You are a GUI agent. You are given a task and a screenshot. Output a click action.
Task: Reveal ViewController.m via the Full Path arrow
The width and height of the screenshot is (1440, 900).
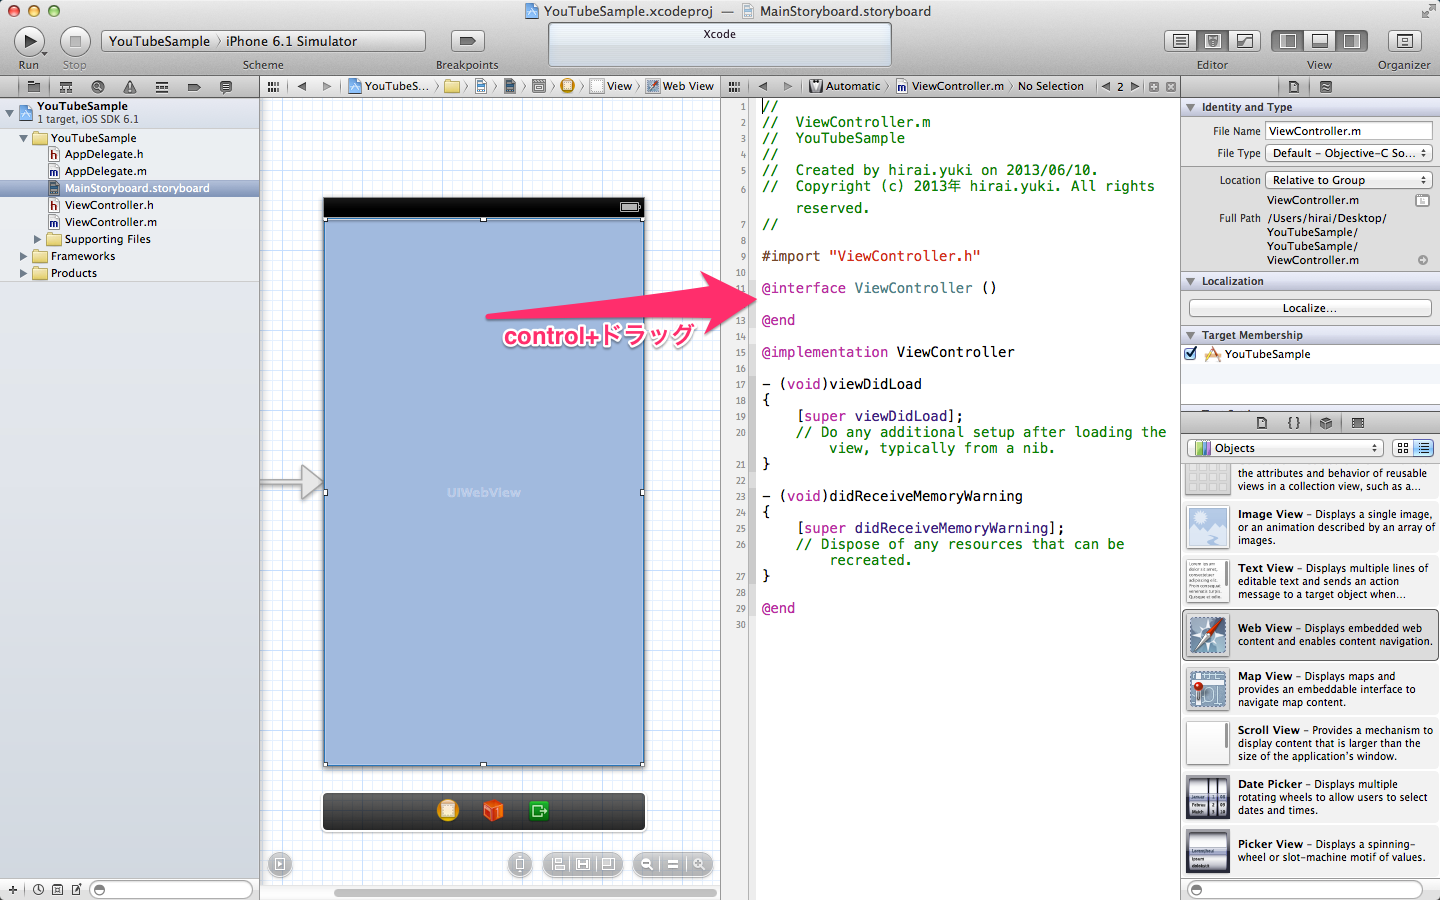click(1423, 259)
